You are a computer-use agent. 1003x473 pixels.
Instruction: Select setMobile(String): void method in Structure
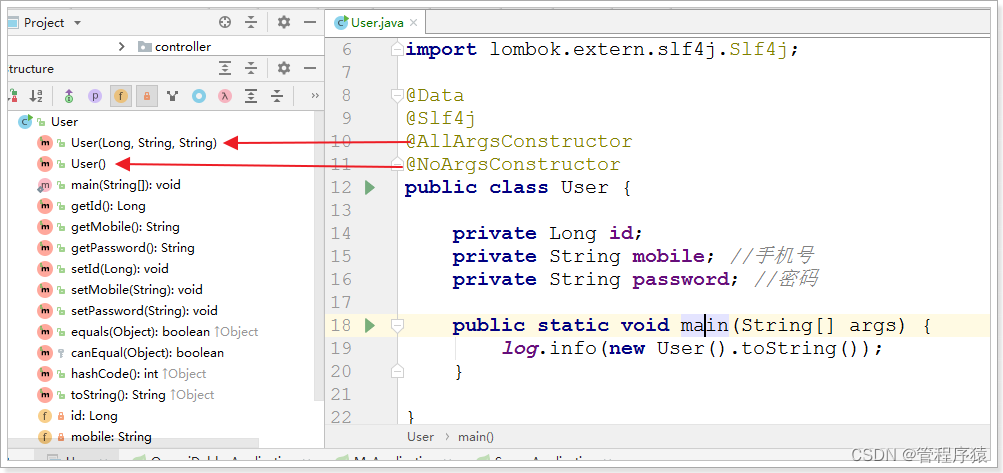[x=136, y=290]
